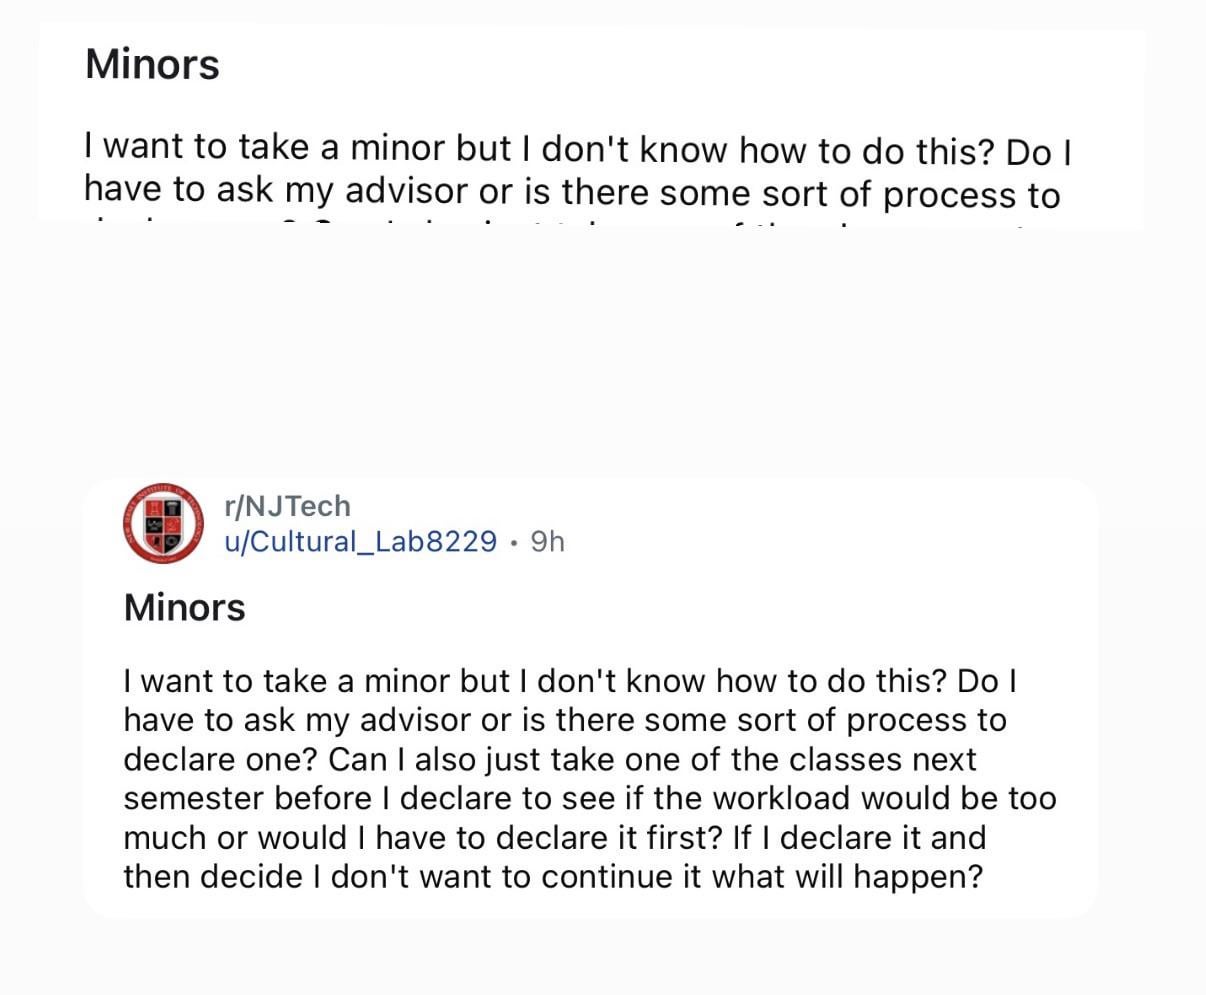Viewport: 1206px width, 995px height.
Task: Click the last card line ending "what will happen?"
Action: tap(552, 876)
